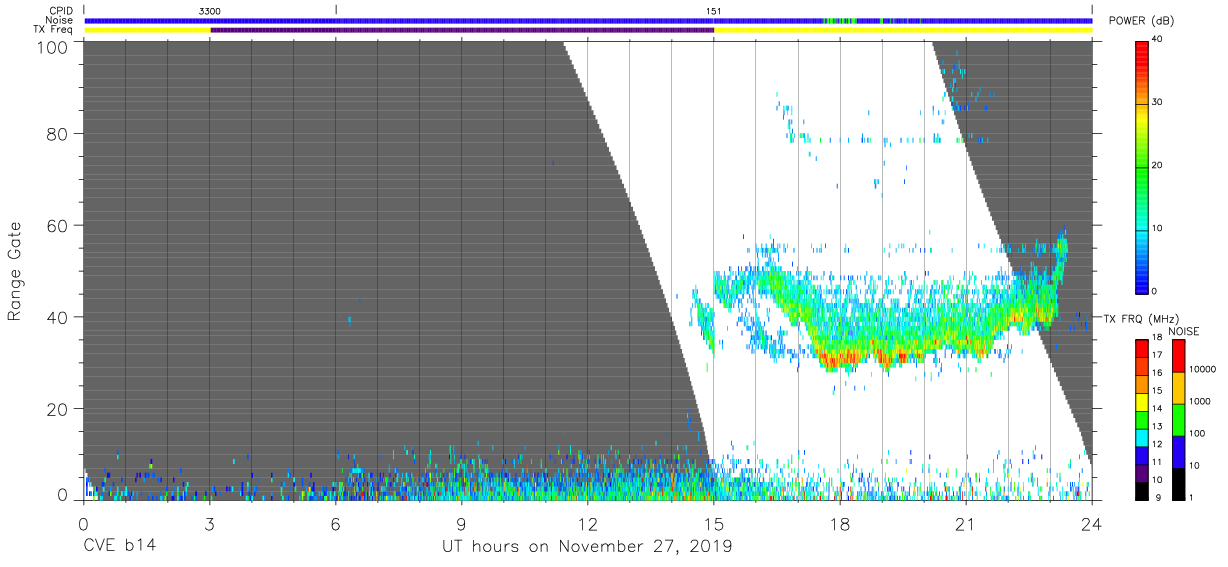Pick the red swatch above 10000 in NOISE legend
The height and width of the screenshot is (567, 1228).
[x=1178, y=355]
